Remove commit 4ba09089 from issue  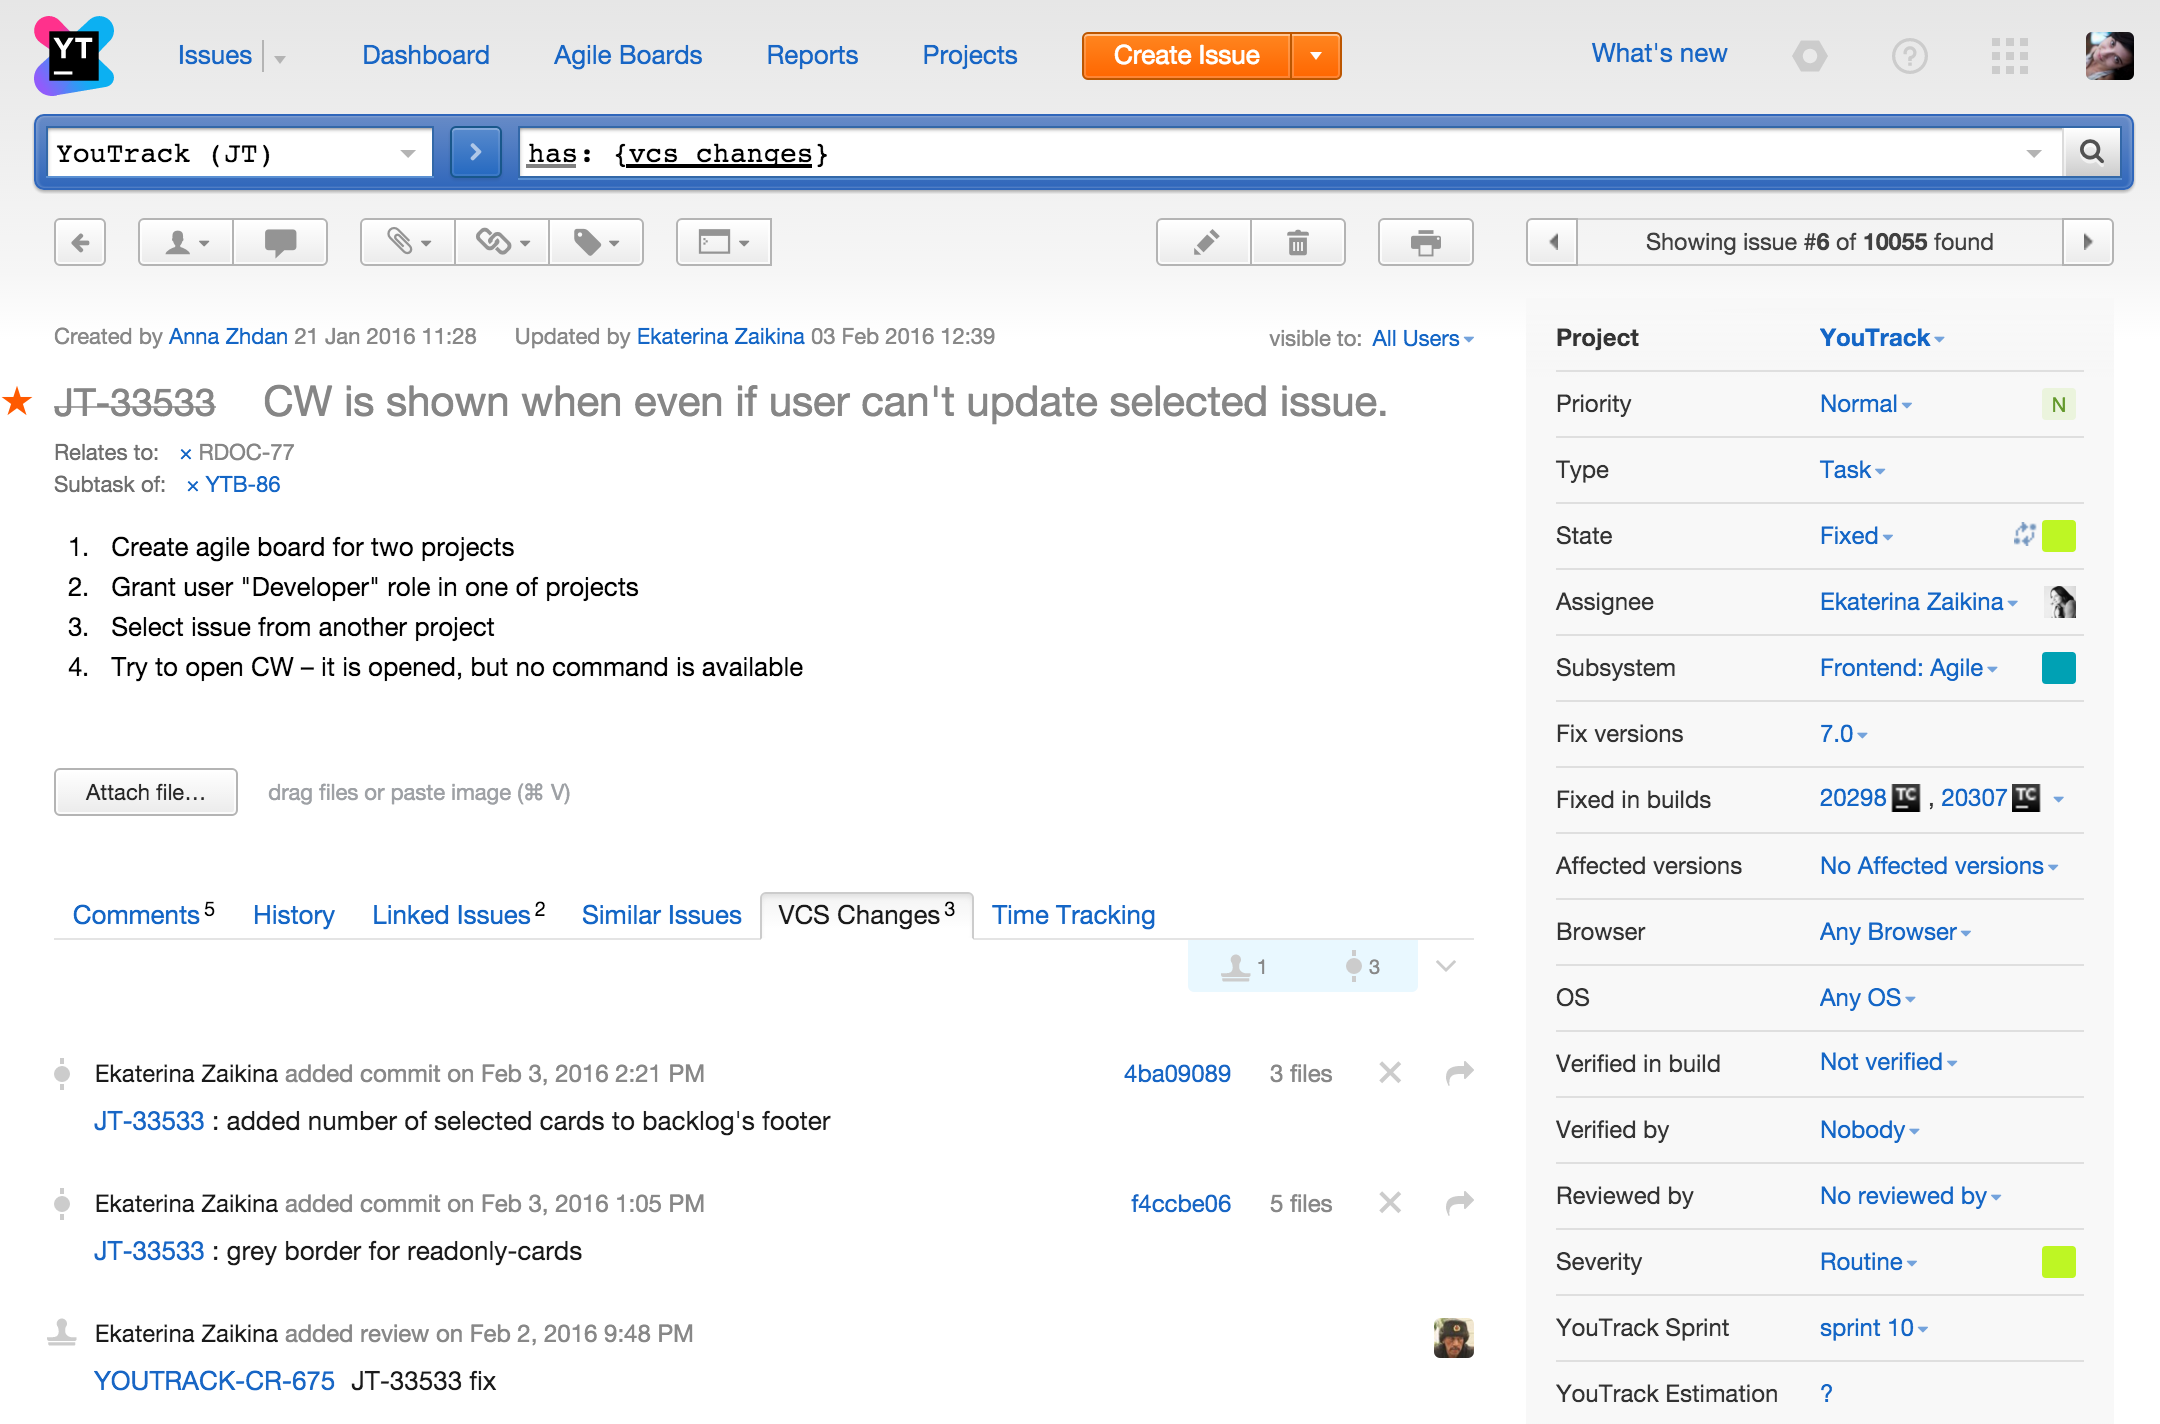[1390, 1073]
